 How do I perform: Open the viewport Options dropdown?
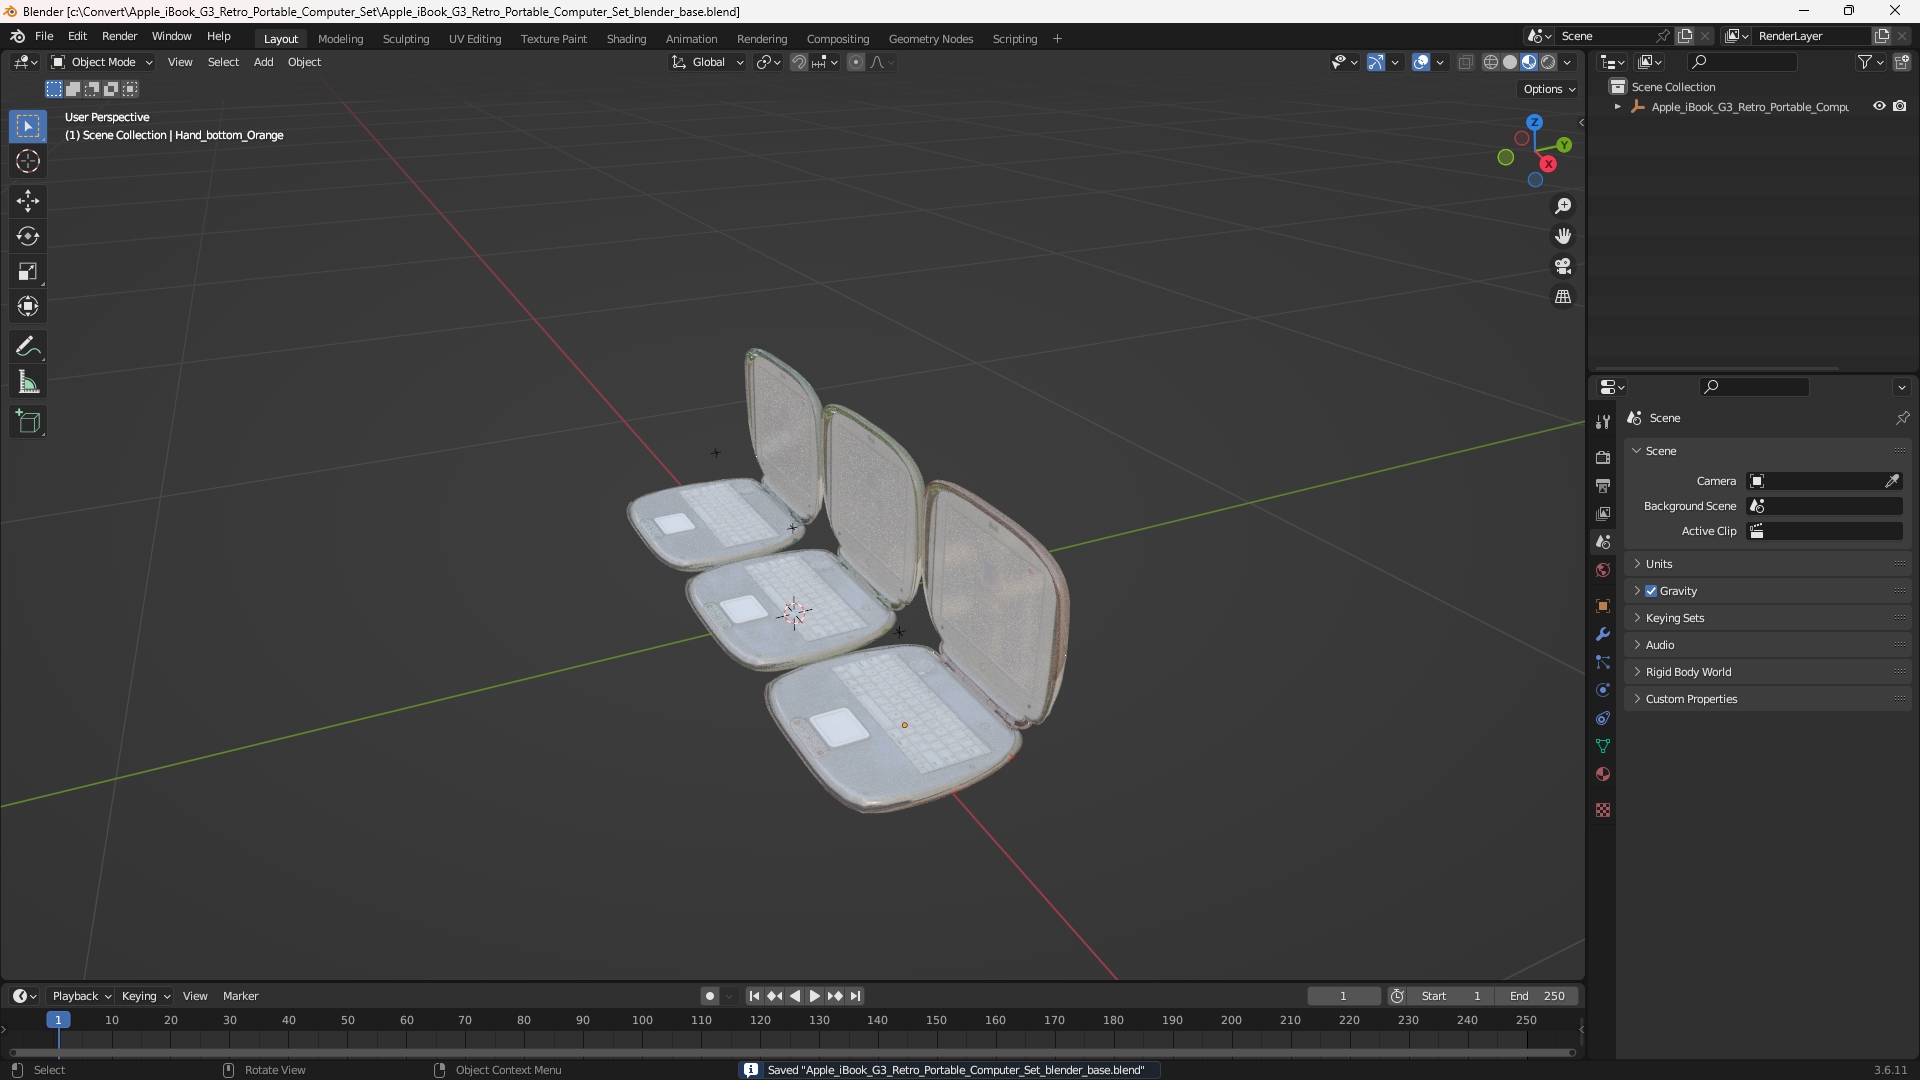point(1549,89)
